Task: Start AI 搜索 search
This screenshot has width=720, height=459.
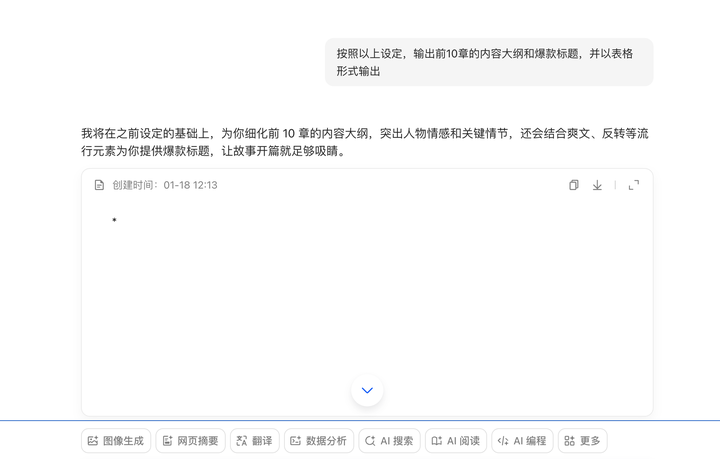Action: pyautogui.click(x=389, y=441)
